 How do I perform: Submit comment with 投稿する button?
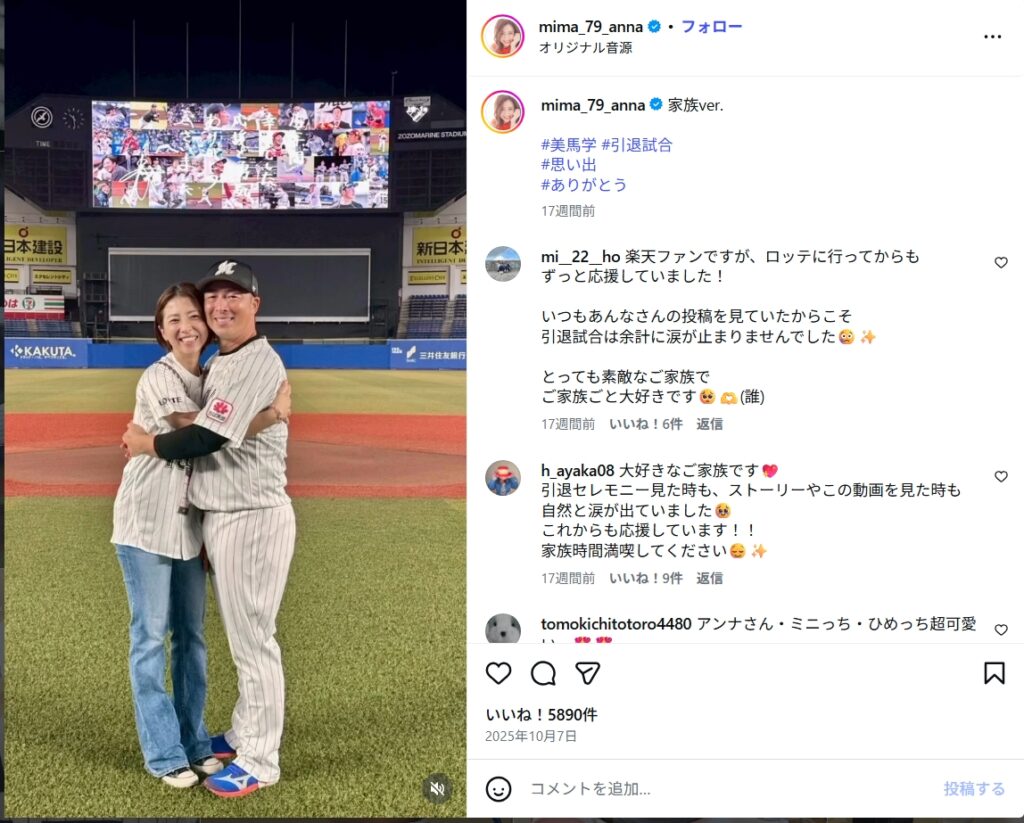974,789
